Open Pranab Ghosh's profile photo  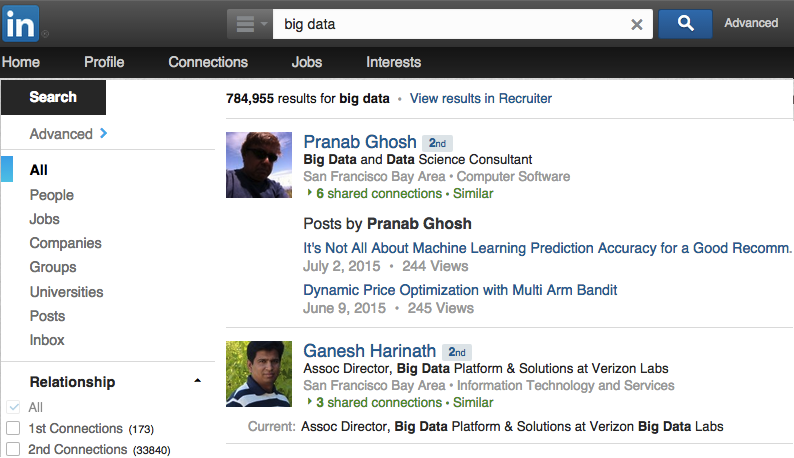click(259, 165)
